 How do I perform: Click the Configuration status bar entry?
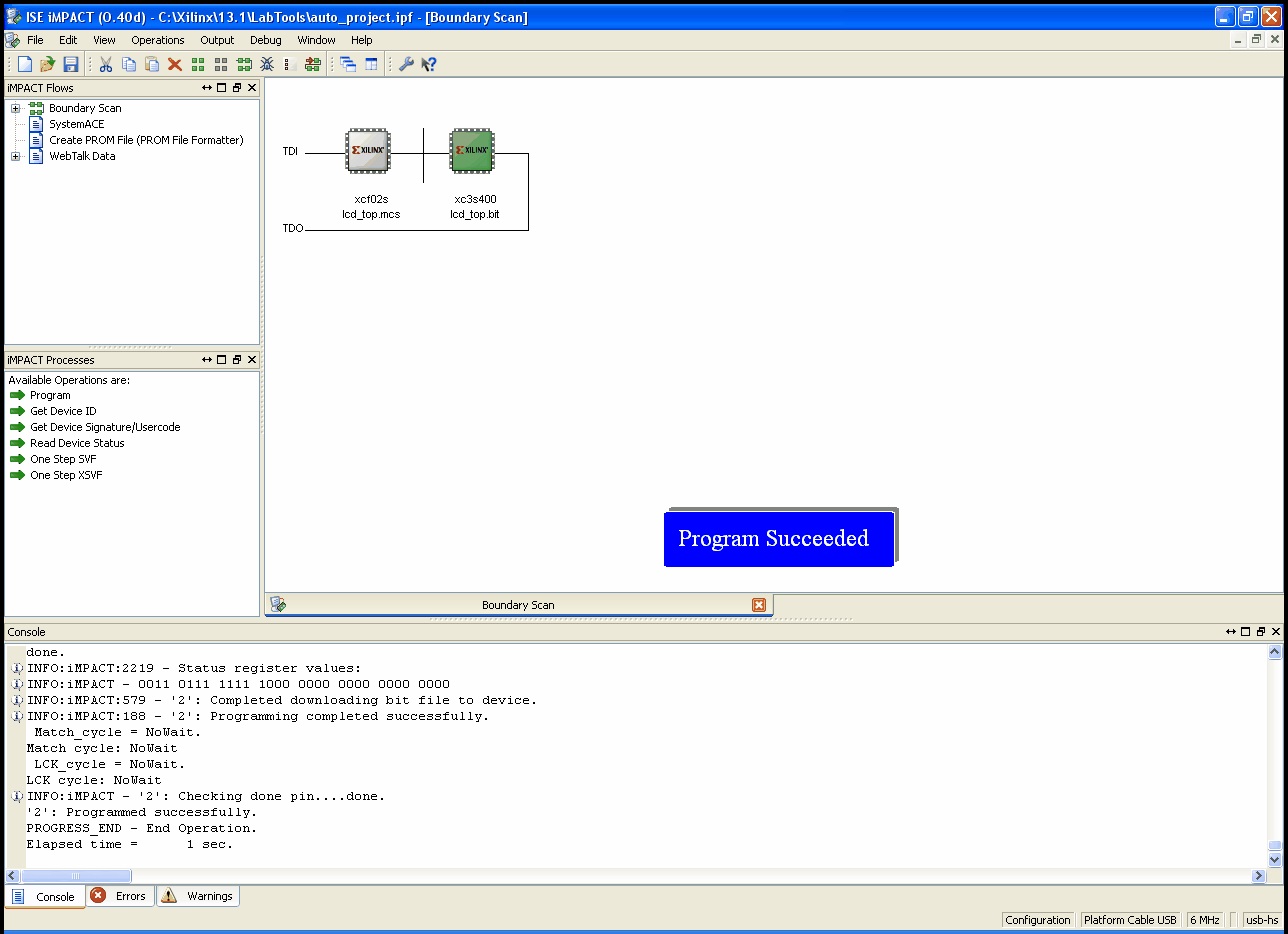pos(1038,920)
